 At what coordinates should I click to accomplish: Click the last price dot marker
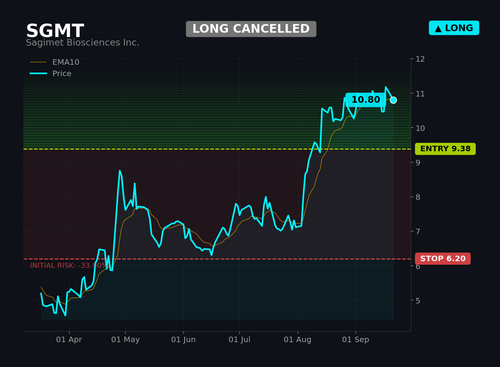tap(393, 100)
